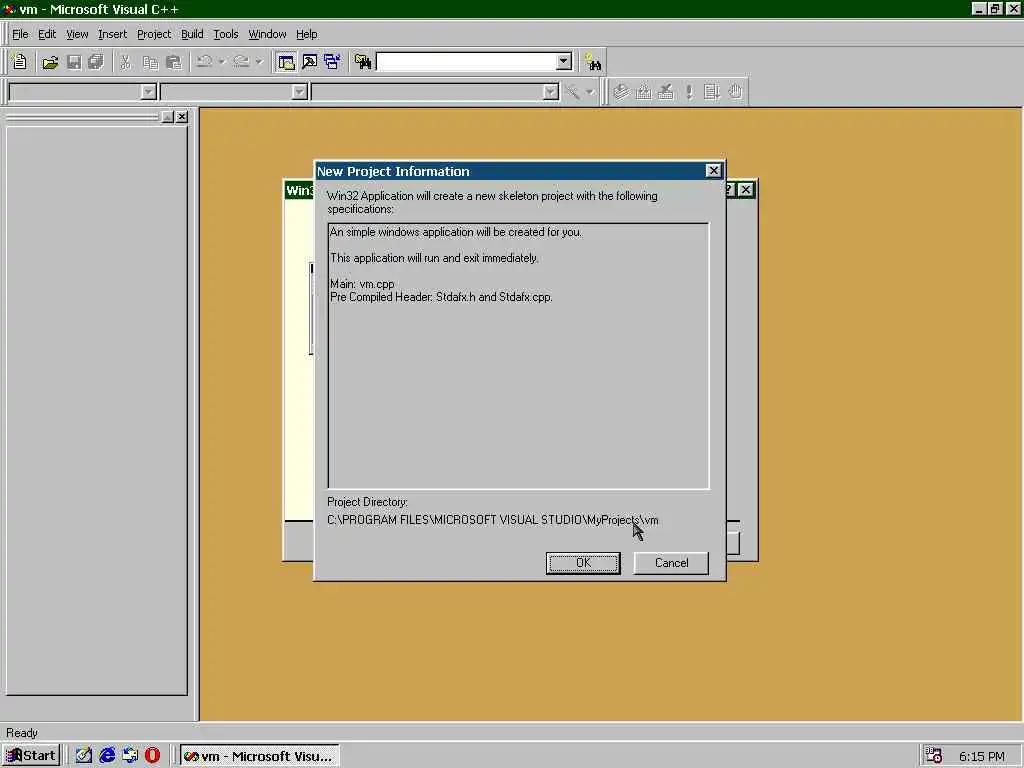Click the WizardBar actions wand icon
The height and width of the screenshot is (768, 1024).
point(573,92)
